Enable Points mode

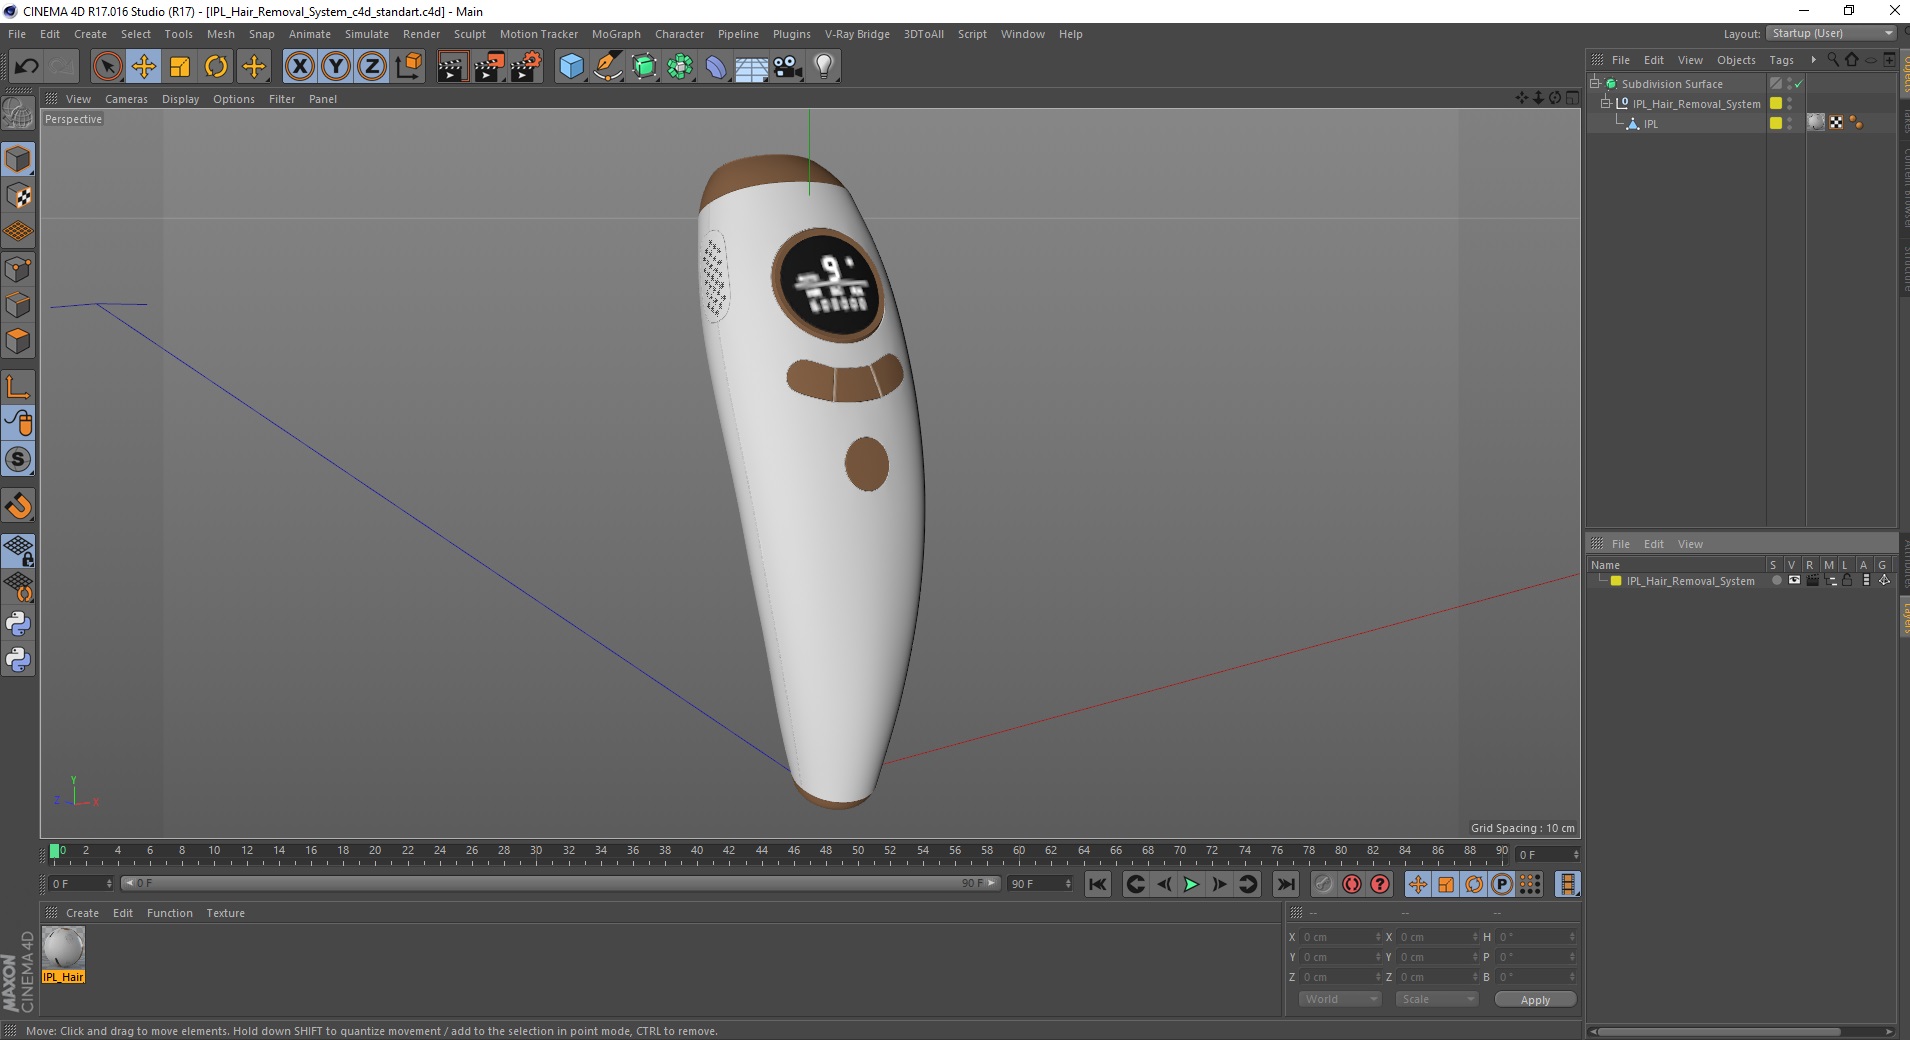click(x=18, y=269)
